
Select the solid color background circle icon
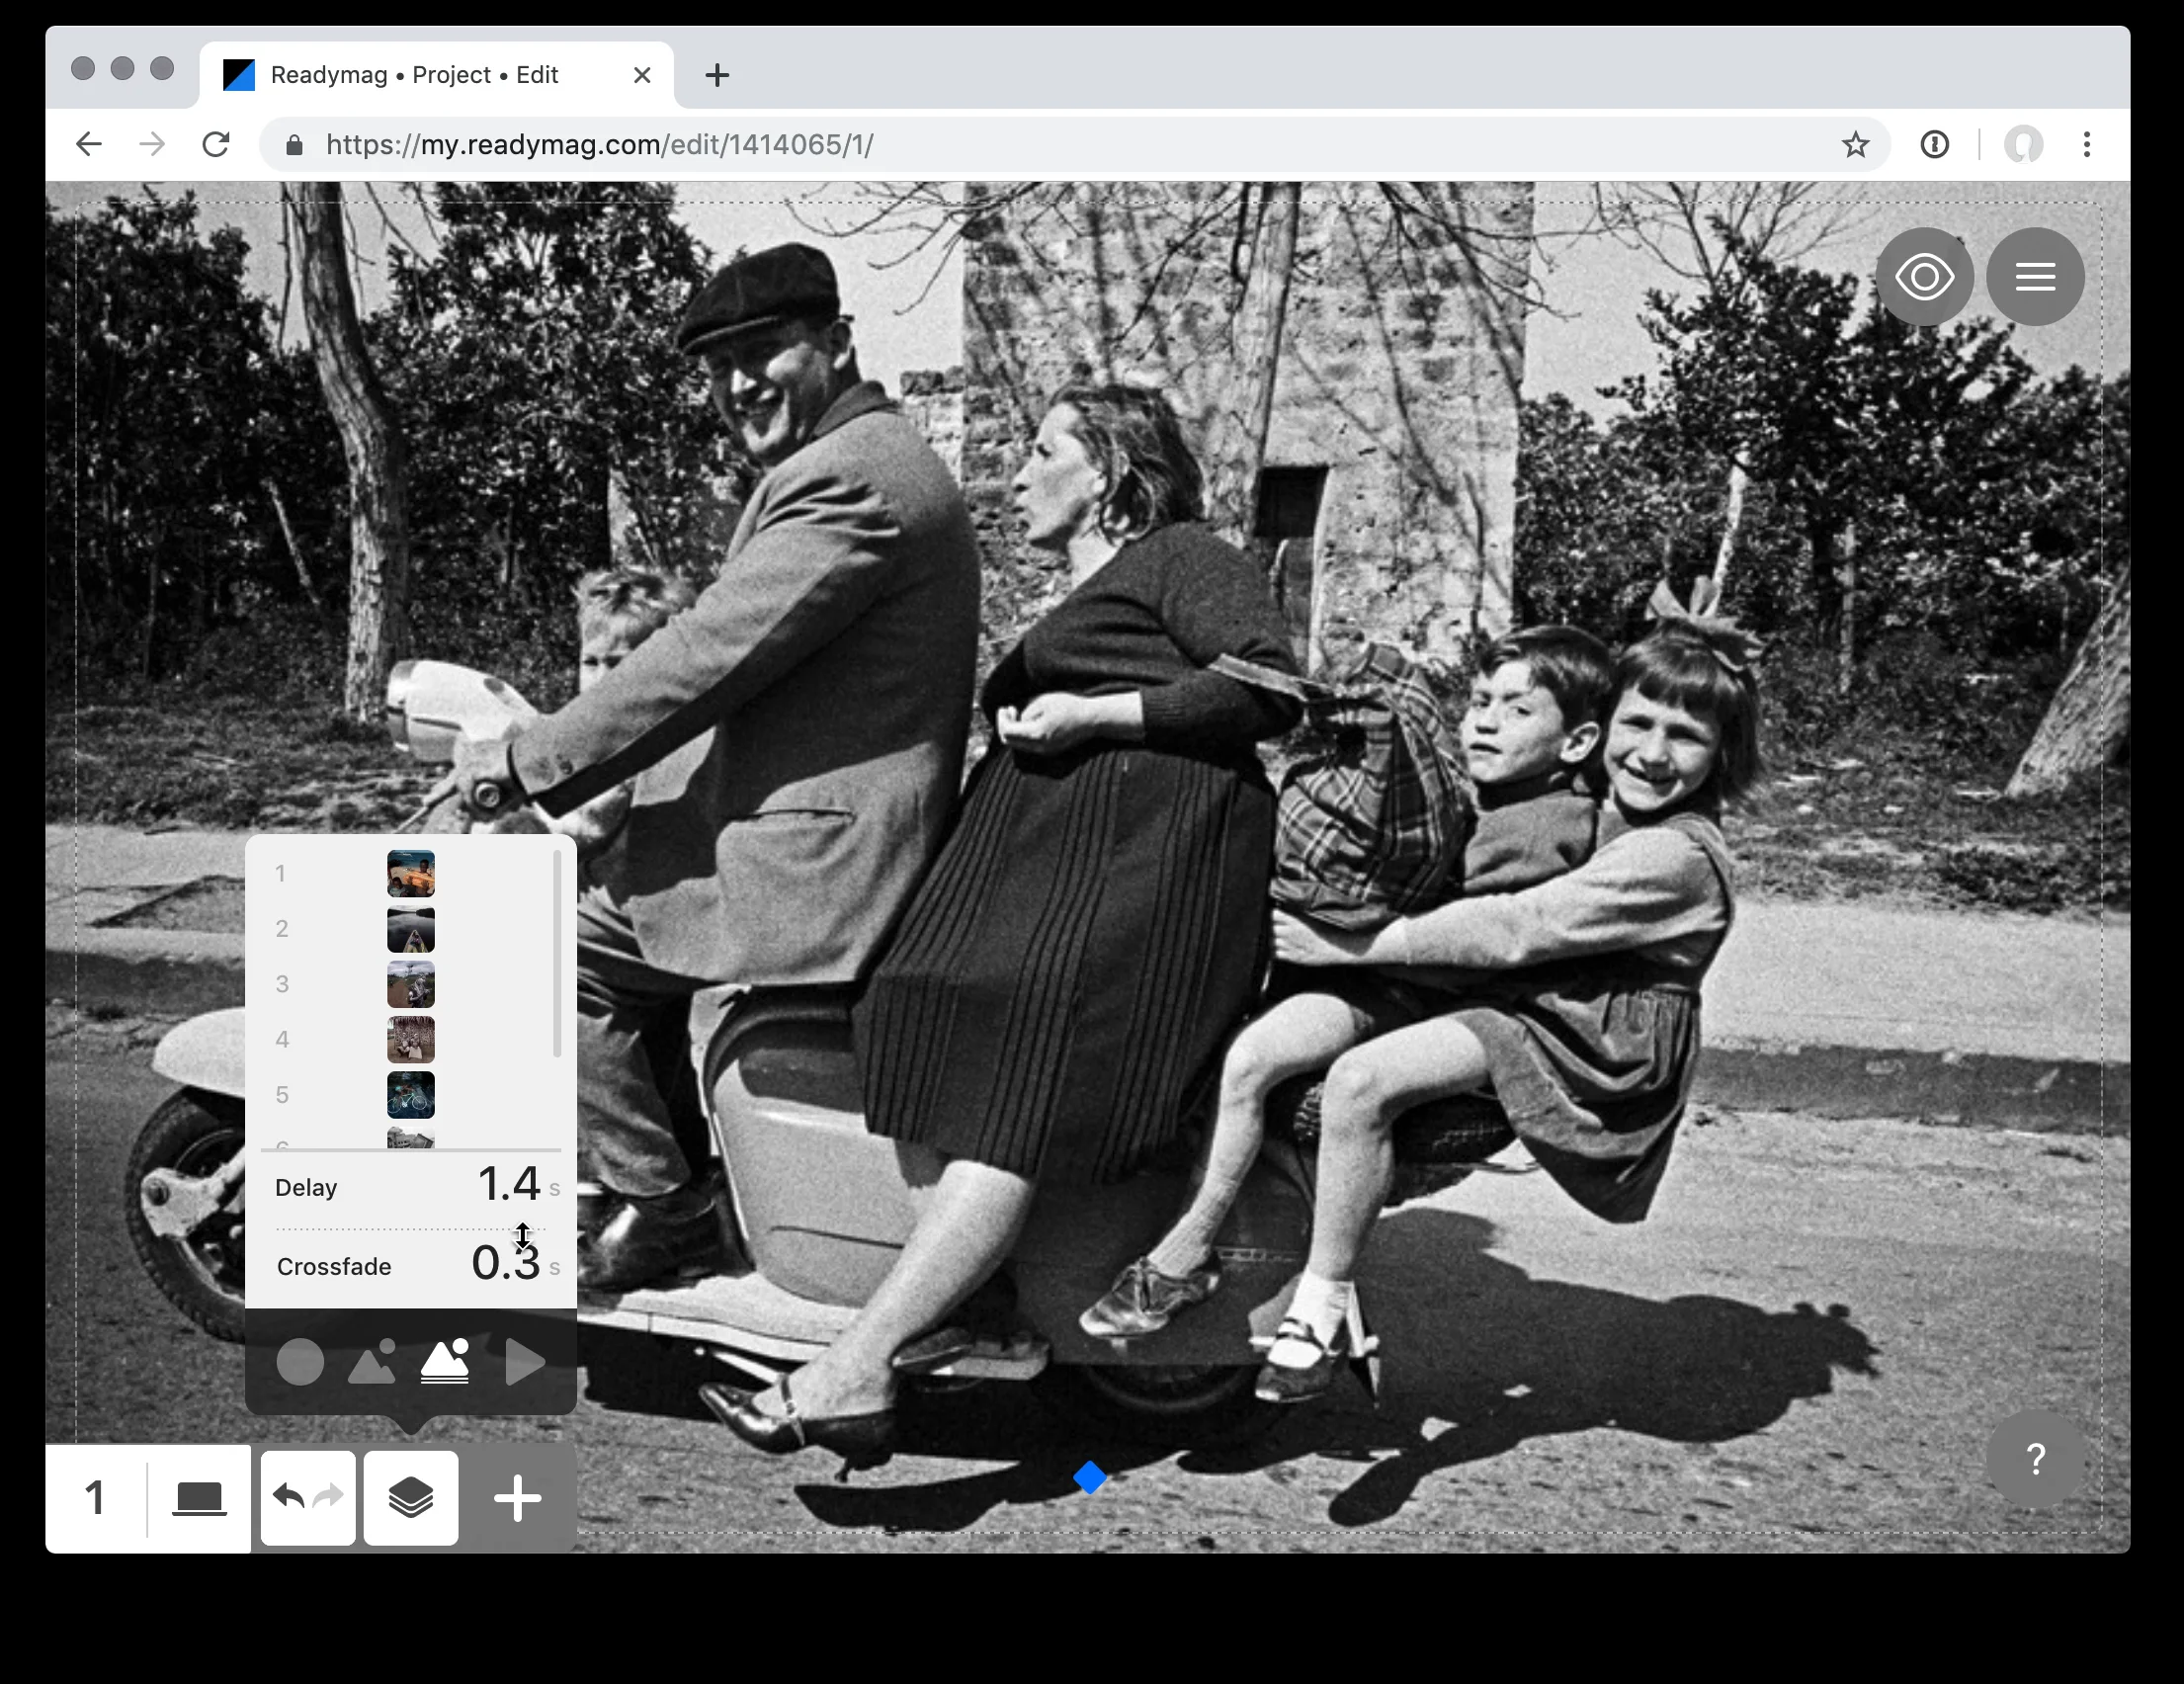[x=300, y=1362]
